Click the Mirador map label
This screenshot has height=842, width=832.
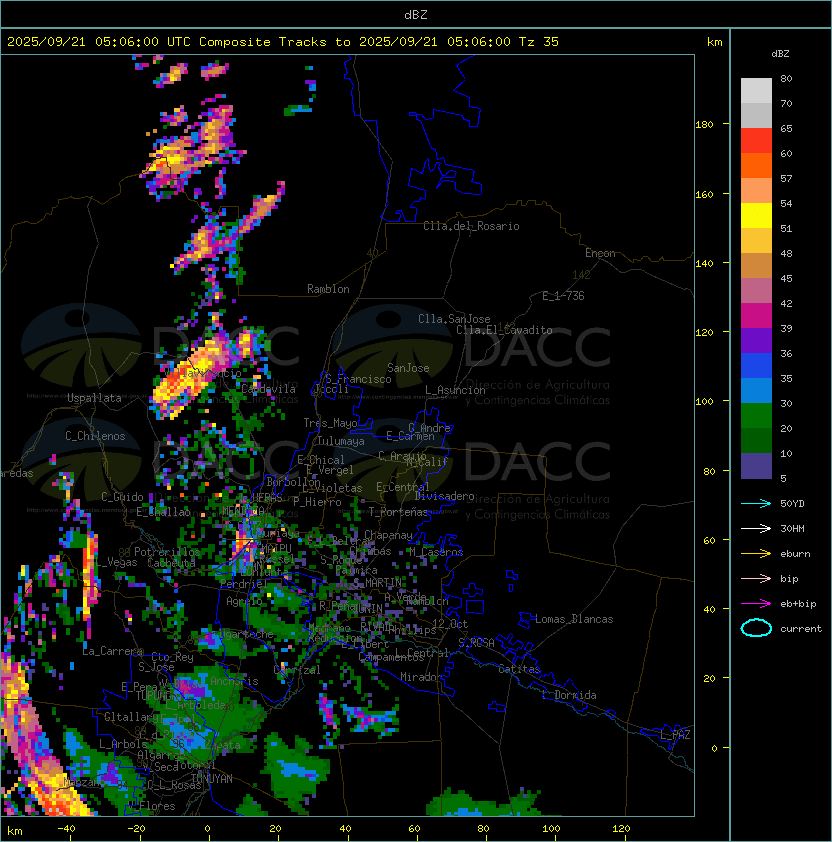(422, 677)
